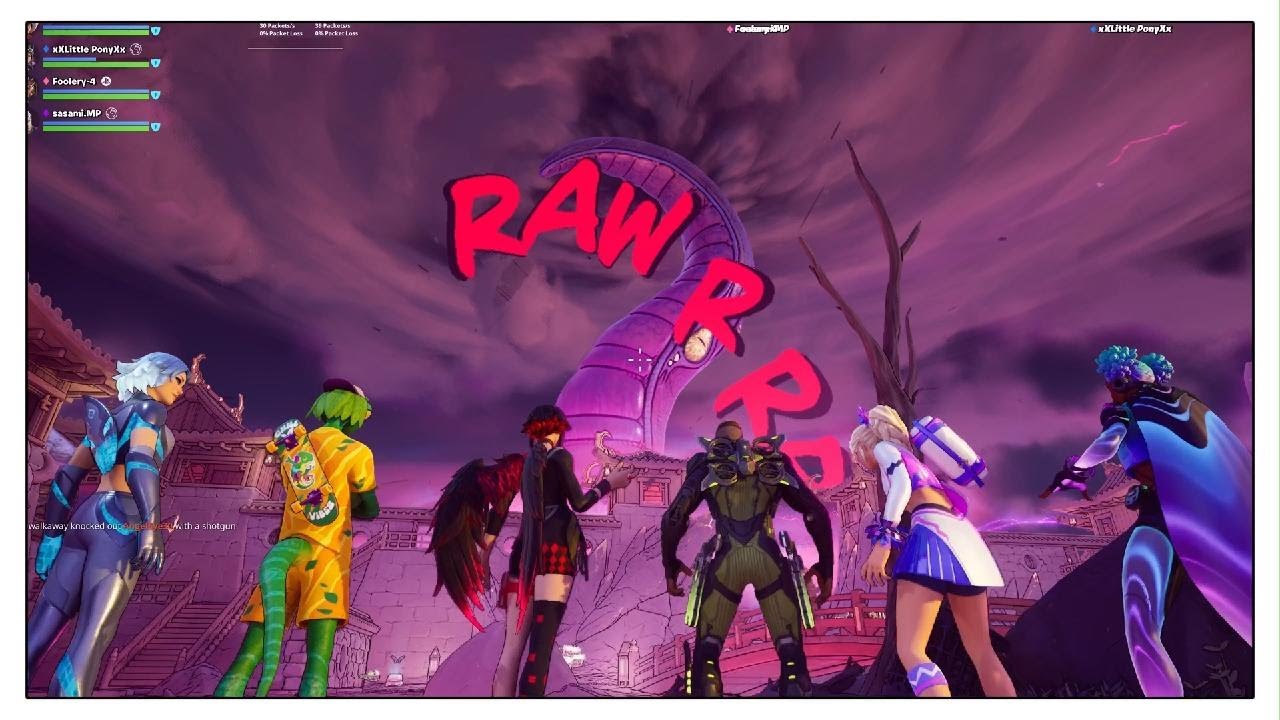Select sasami.MP in the squad list
Image resolution: width=1280 pixels, height=720 pixels.
pyautogui.click(x=77, y=113)
